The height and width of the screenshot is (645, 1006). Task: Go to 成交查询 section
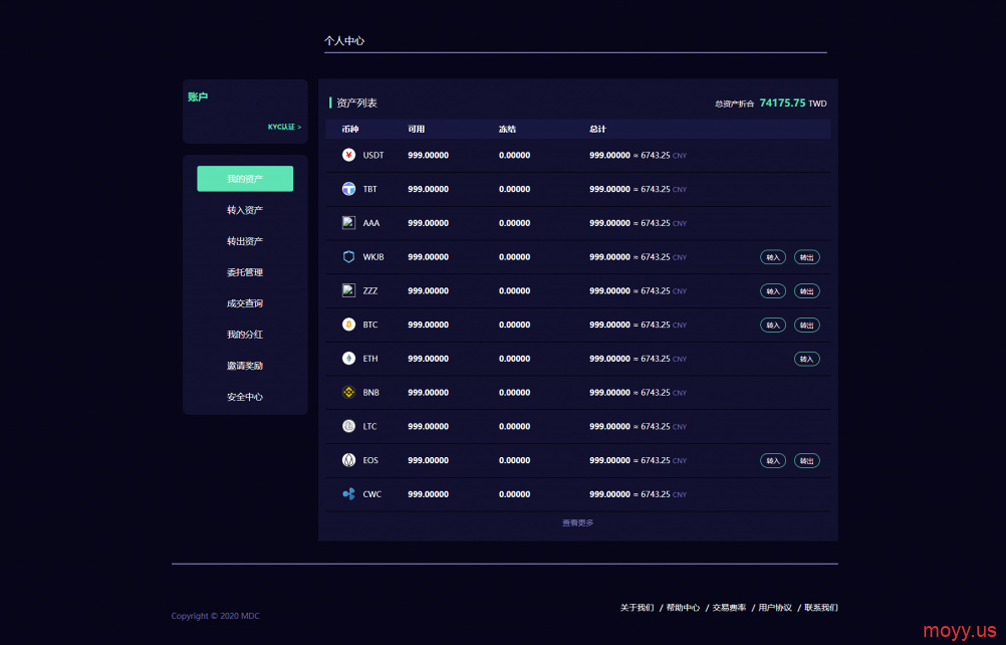click(x=245, y=303)
